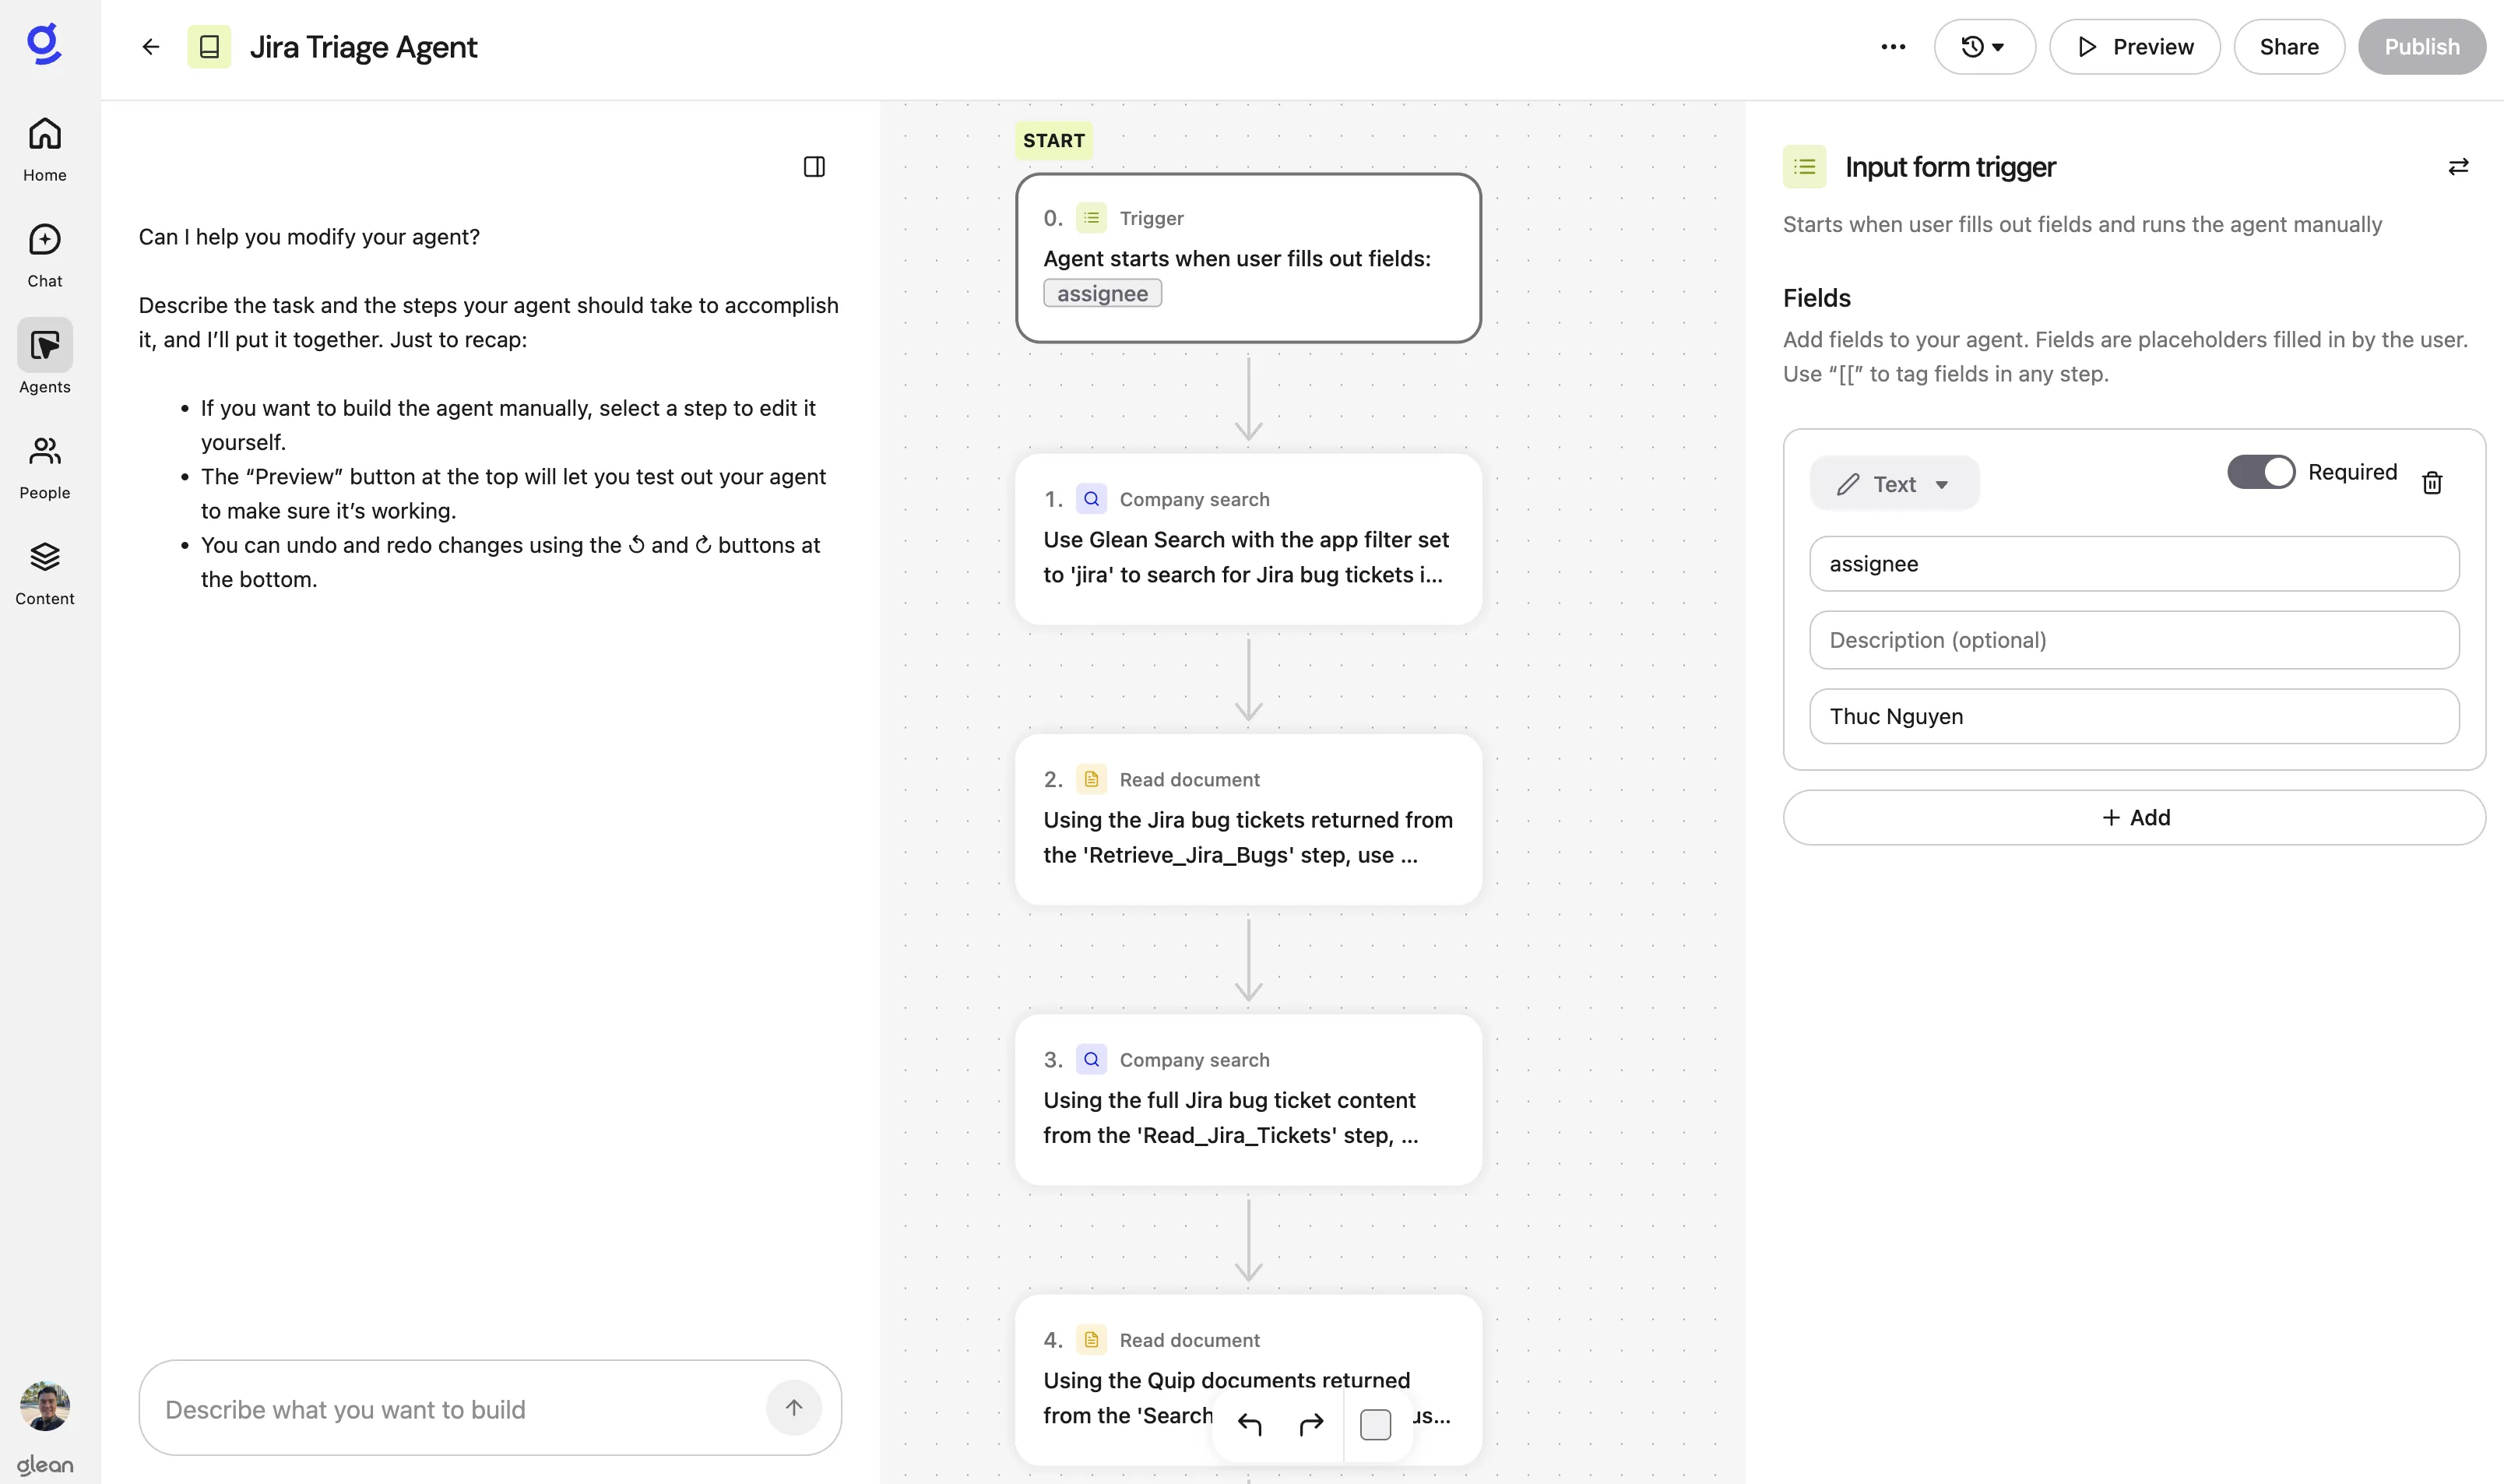This screenshot has height=1484, width=2504.
Task: Click the Jira Triage Agent book icon
Action: (x=209, y=47)
